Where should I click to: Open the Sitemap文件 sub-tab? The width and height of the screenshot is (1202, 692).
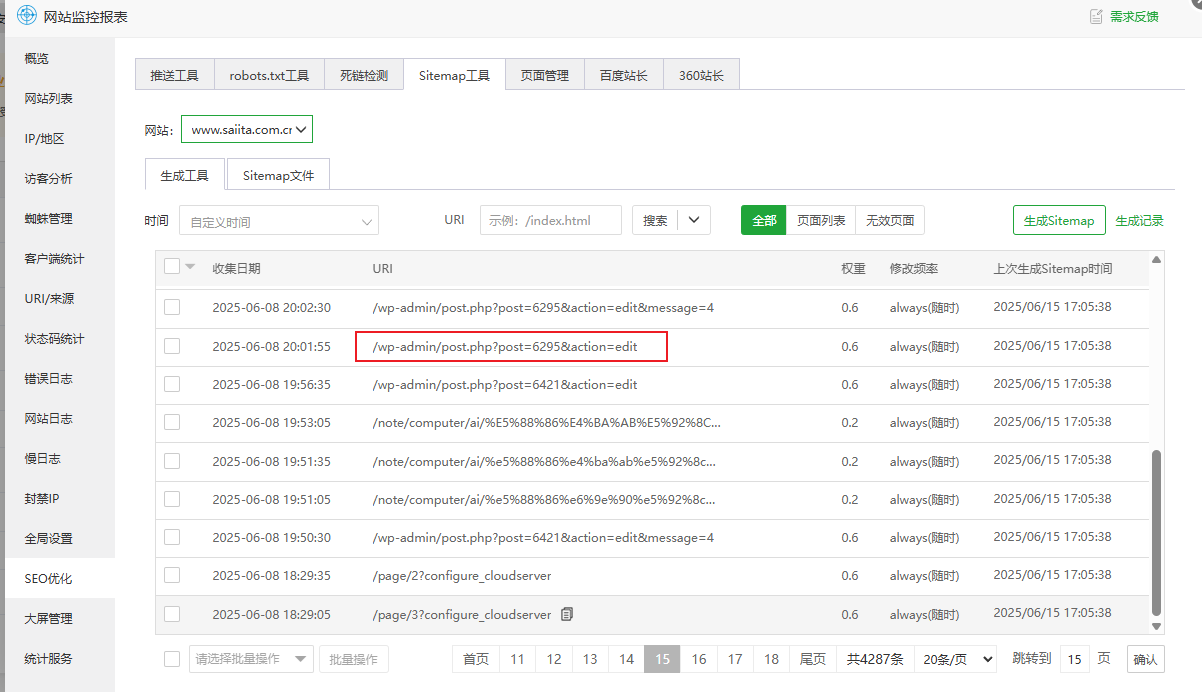pos(278,175)
